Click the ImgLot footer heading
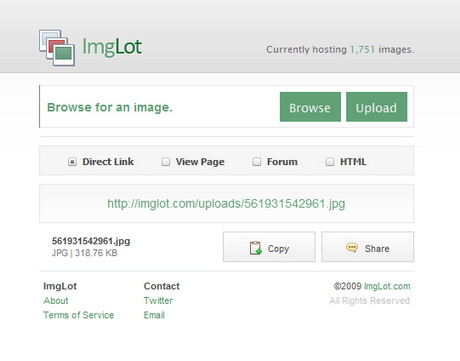This screenshot has width=460, height=361. (x=60, y=286)
